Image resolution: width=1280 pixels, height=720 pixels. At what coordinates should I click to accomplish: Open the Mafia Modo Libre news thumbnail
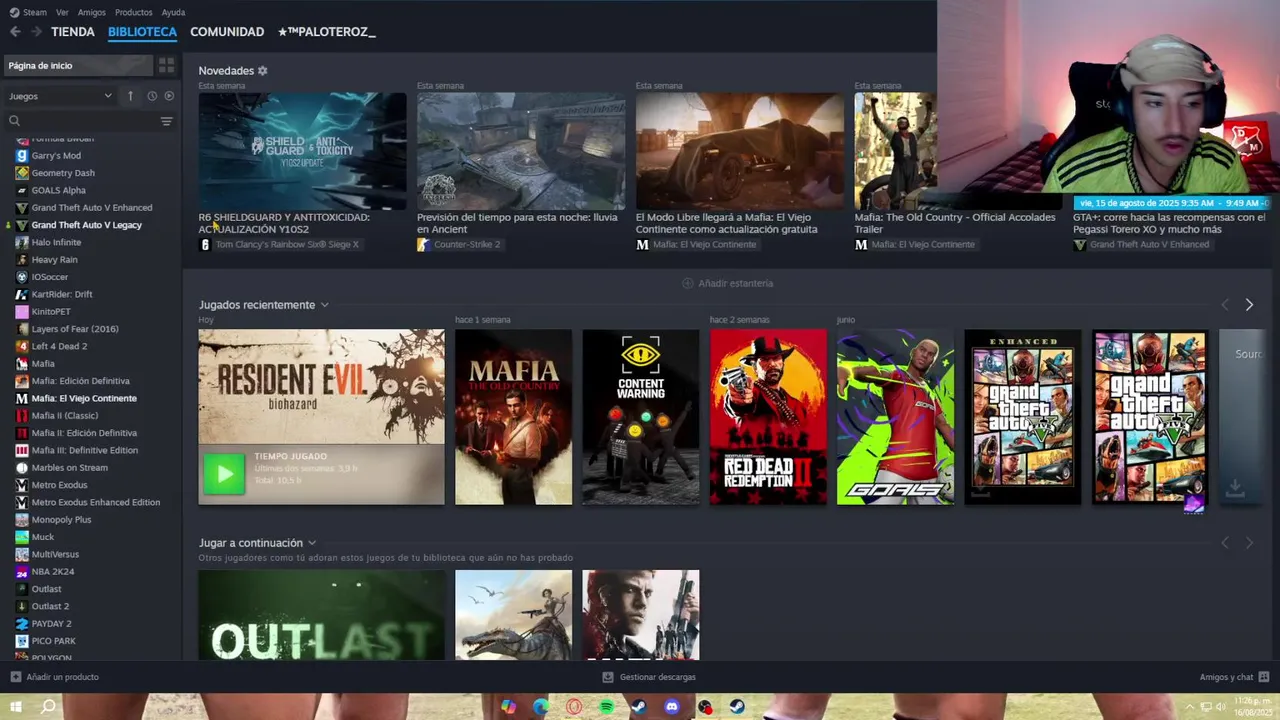740,151
